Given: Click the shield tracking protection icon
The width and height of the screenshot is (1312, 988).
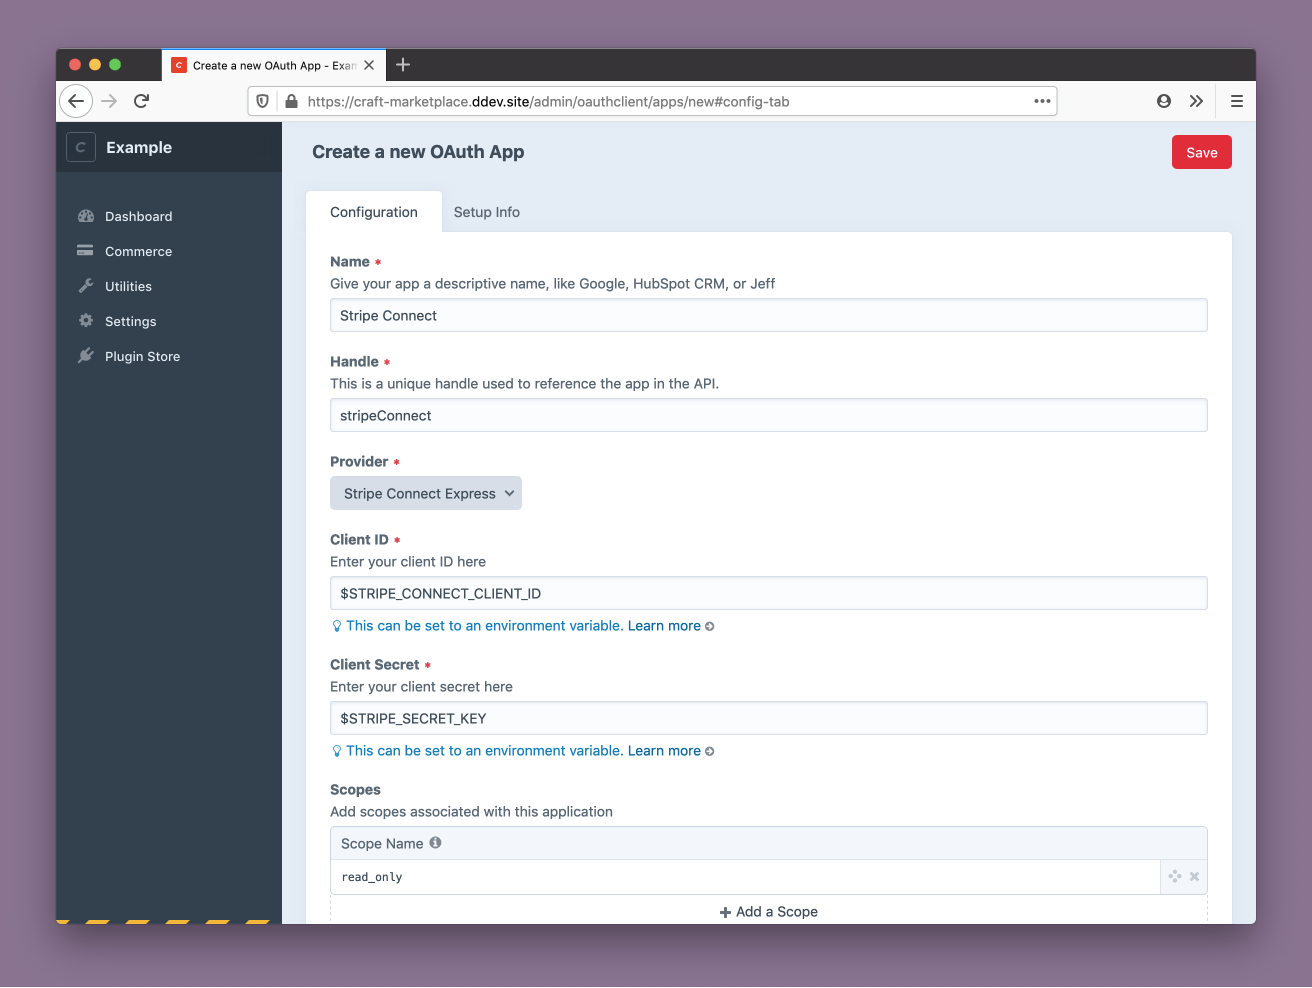Looking at the screenshot, I should click(x=263, y=101).
